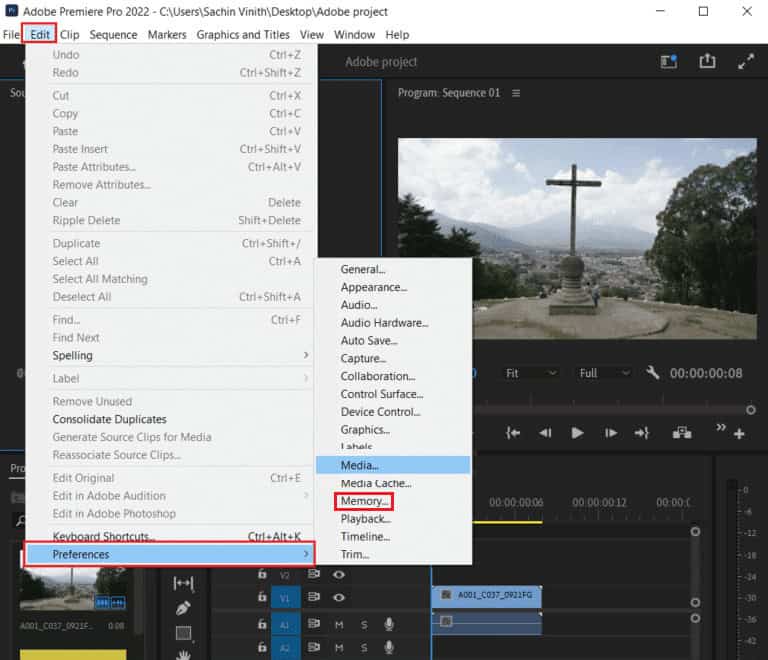
Task: Open the Button Editor plus icon
Action: click(x=739, y=434)
